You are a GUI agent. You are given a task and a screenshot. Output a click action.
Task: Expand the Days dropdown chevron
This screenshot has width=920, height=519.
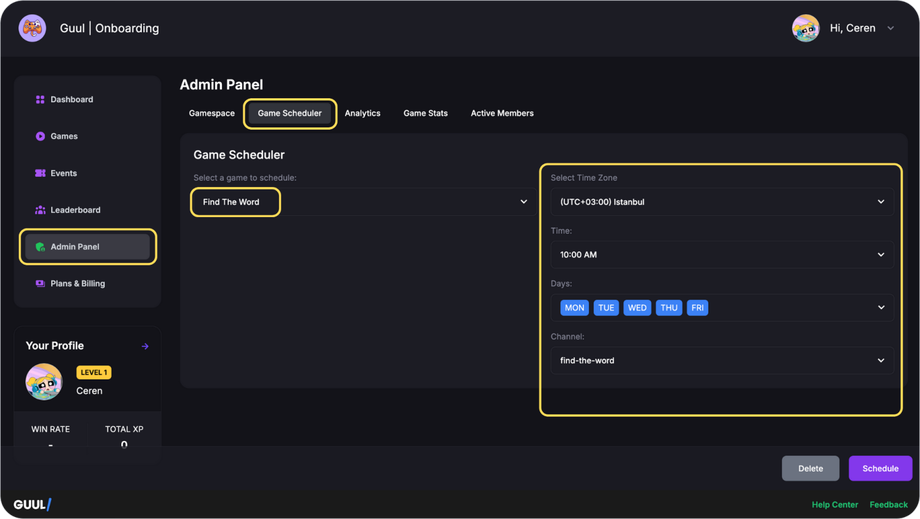pos(881,307)
